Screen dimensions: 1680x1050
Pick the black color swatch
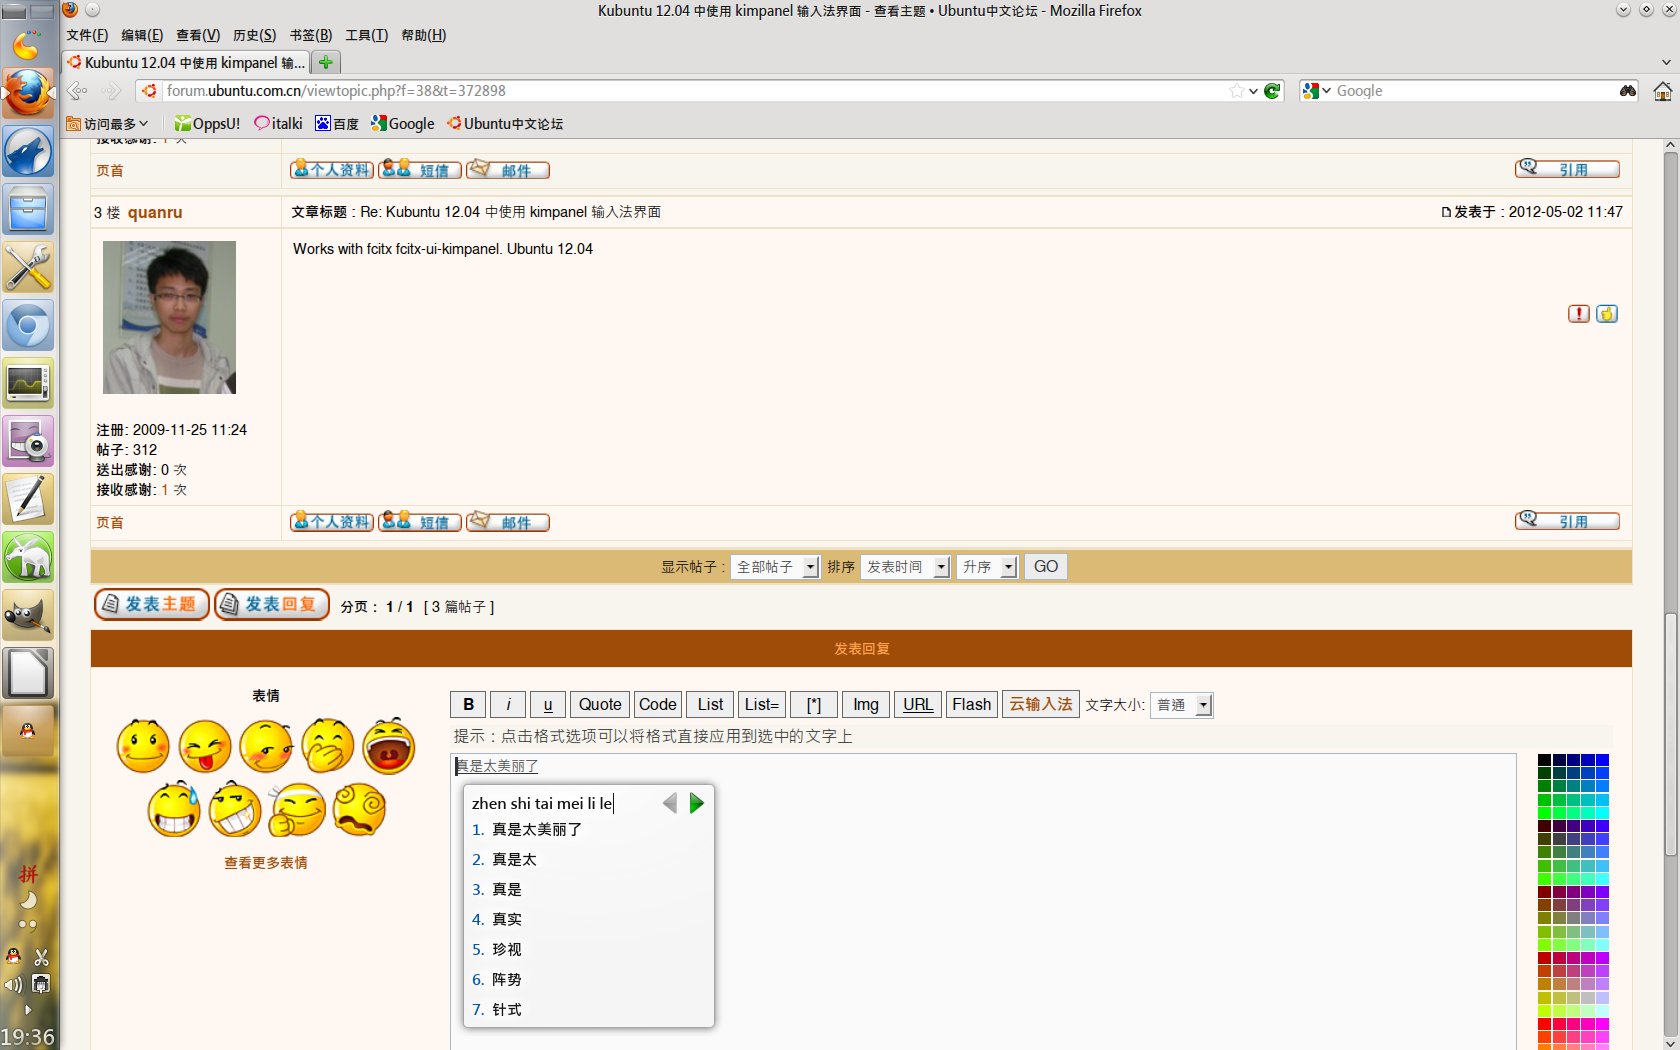pyautogui.click(x=1544, y=760)
